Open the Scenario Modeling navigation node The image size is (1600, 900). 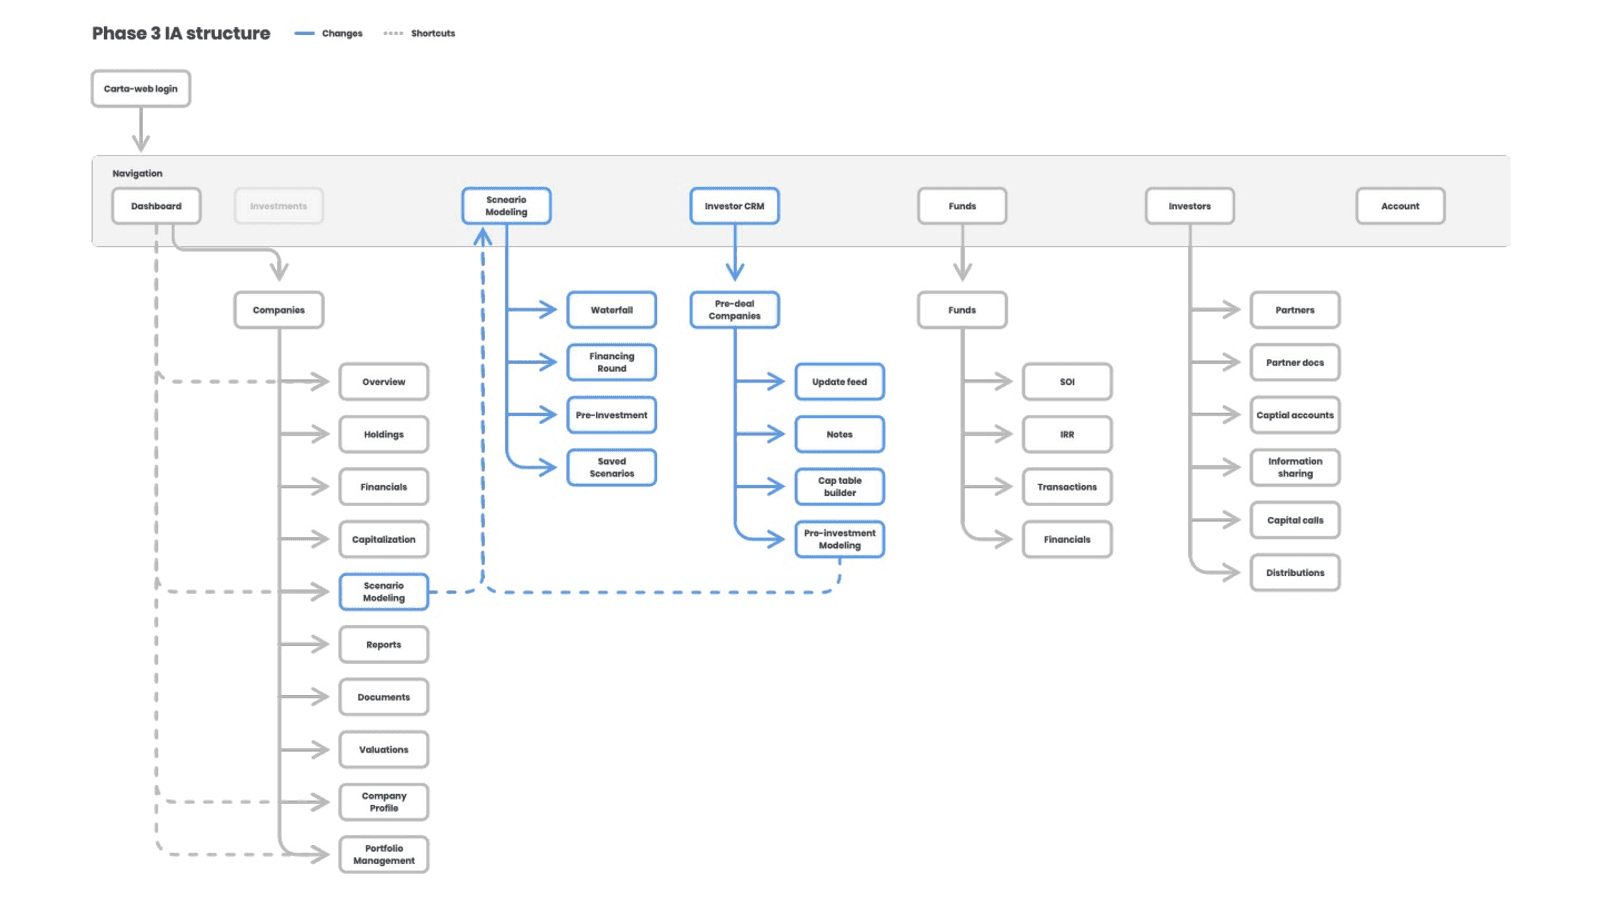(506, 206)
